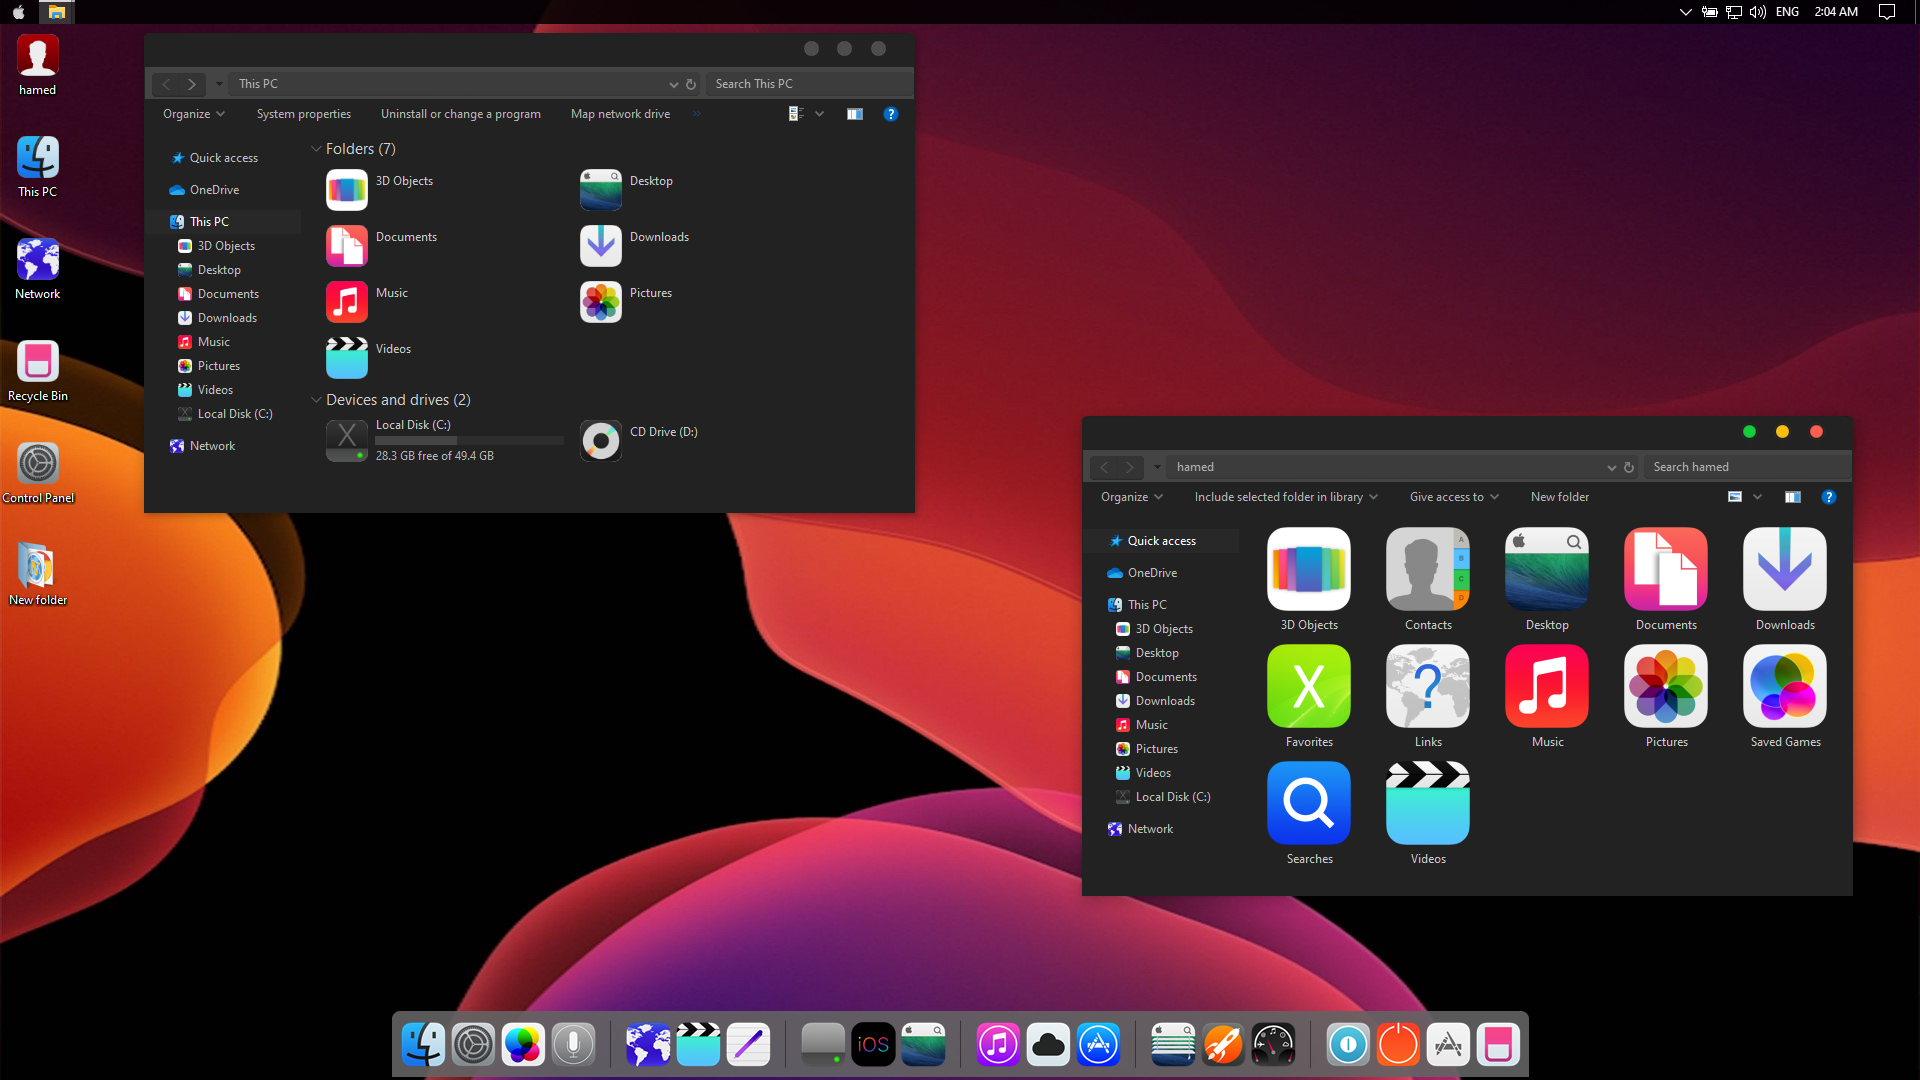The image size is (1920, 1080).
Task: Open Control Panel desktop icon
Action: click(38, 465)
